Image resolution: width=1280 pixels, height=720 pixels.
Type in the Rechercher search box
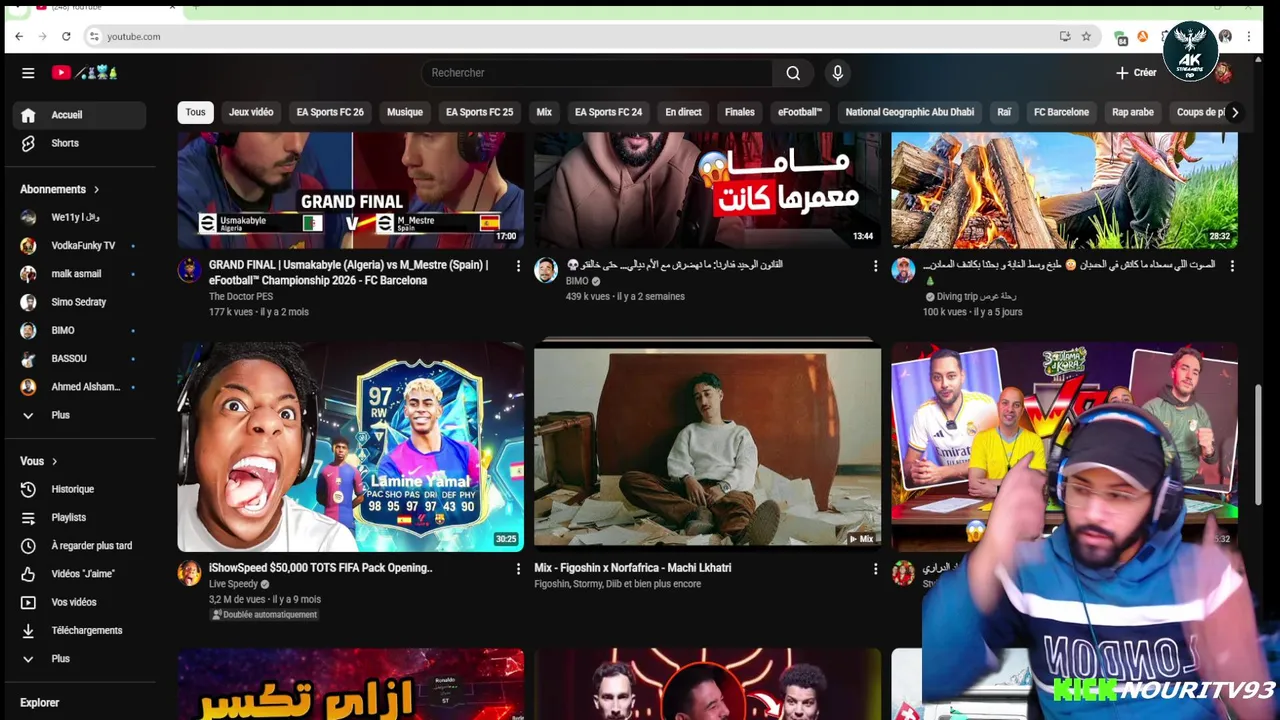pos(597,73)
